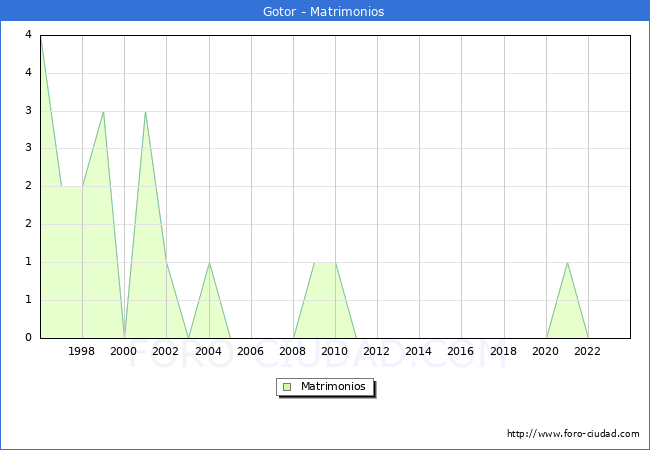Image resolution: width=650 pixels, height=450 pixels.
Task: Click the 'Gotor - Matrimonios' chart title
Action: [x=324, y=11]
